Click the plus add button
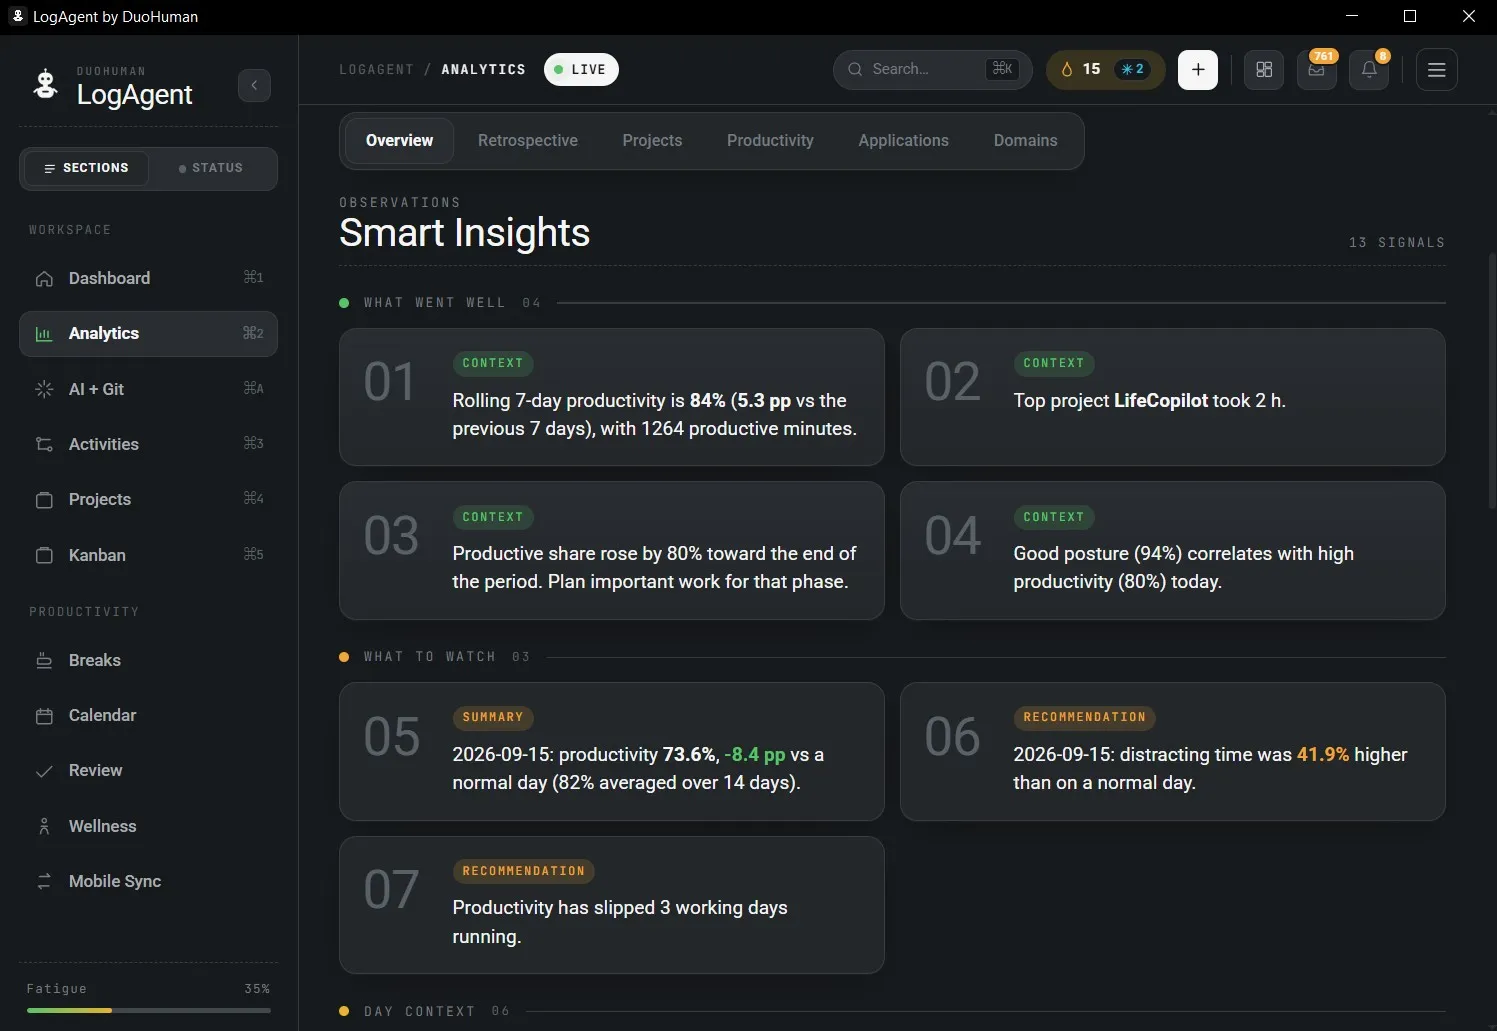The height and width of the screenshot is (1031, 1497). point(1198,70)
